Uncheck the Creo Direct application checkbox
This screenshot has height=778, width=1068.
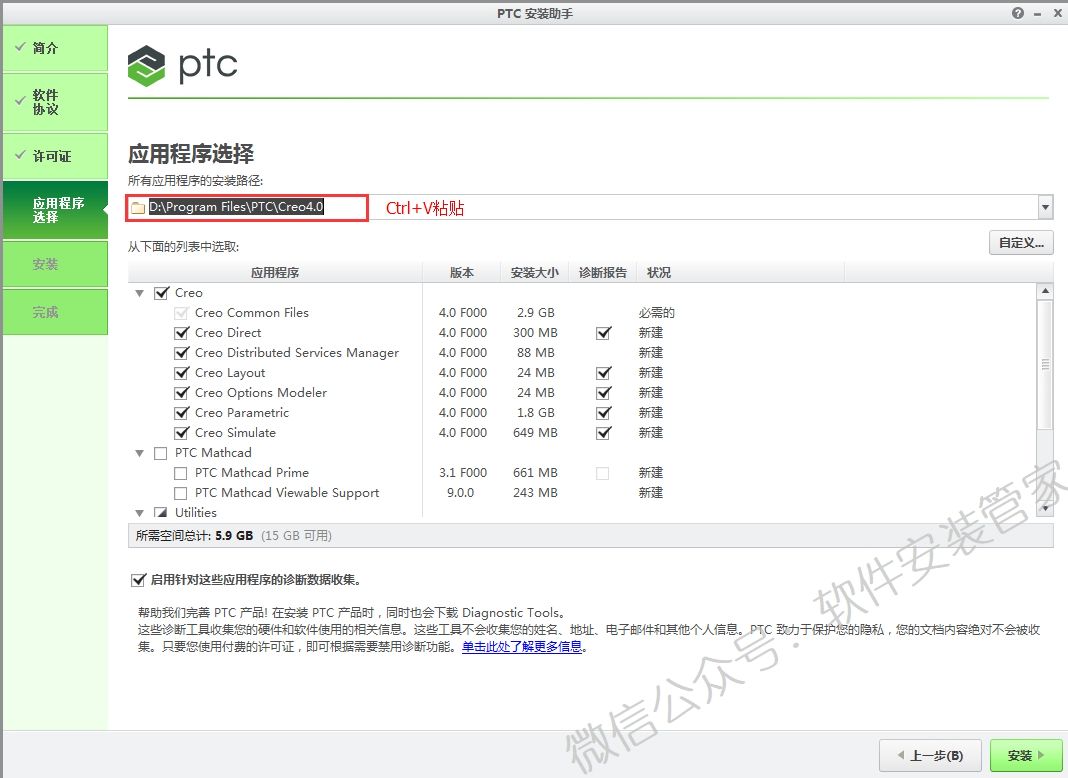pos(181,333)
